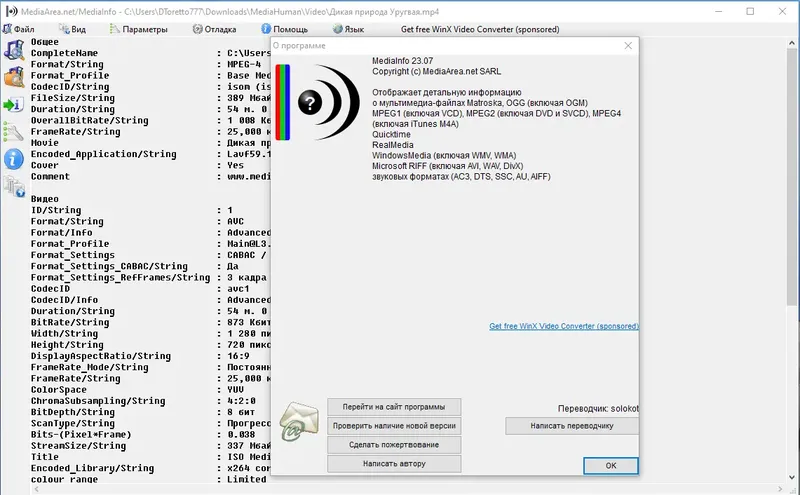Click the StreamSize/String row
This screenshot has height=495, width=800.
pos(151,446)
